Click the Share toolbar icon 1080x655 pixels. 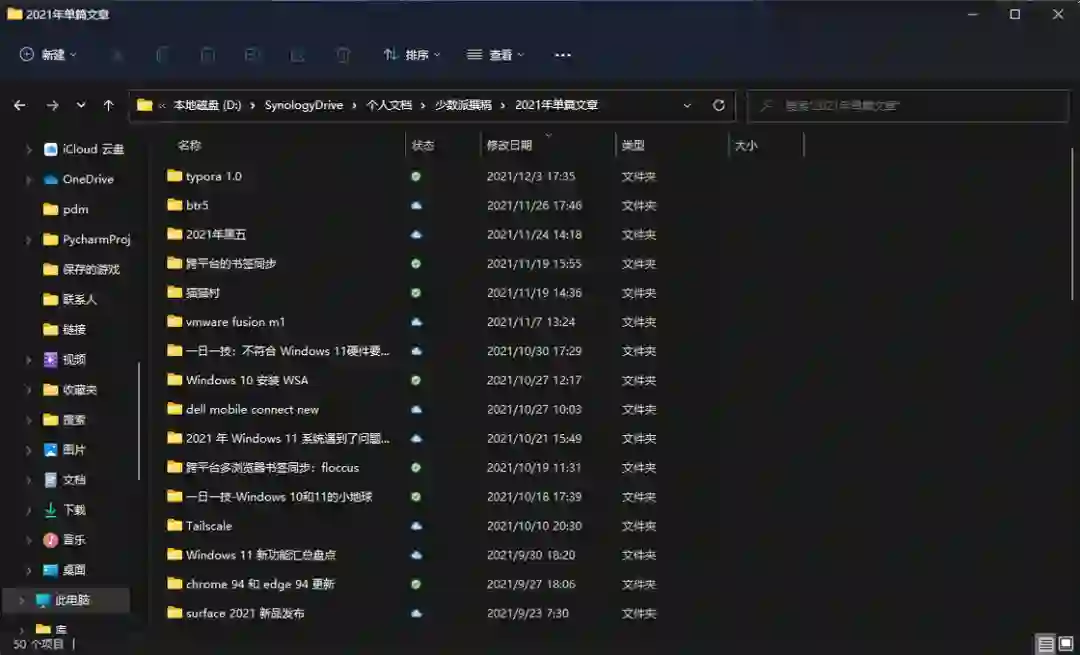298,55
